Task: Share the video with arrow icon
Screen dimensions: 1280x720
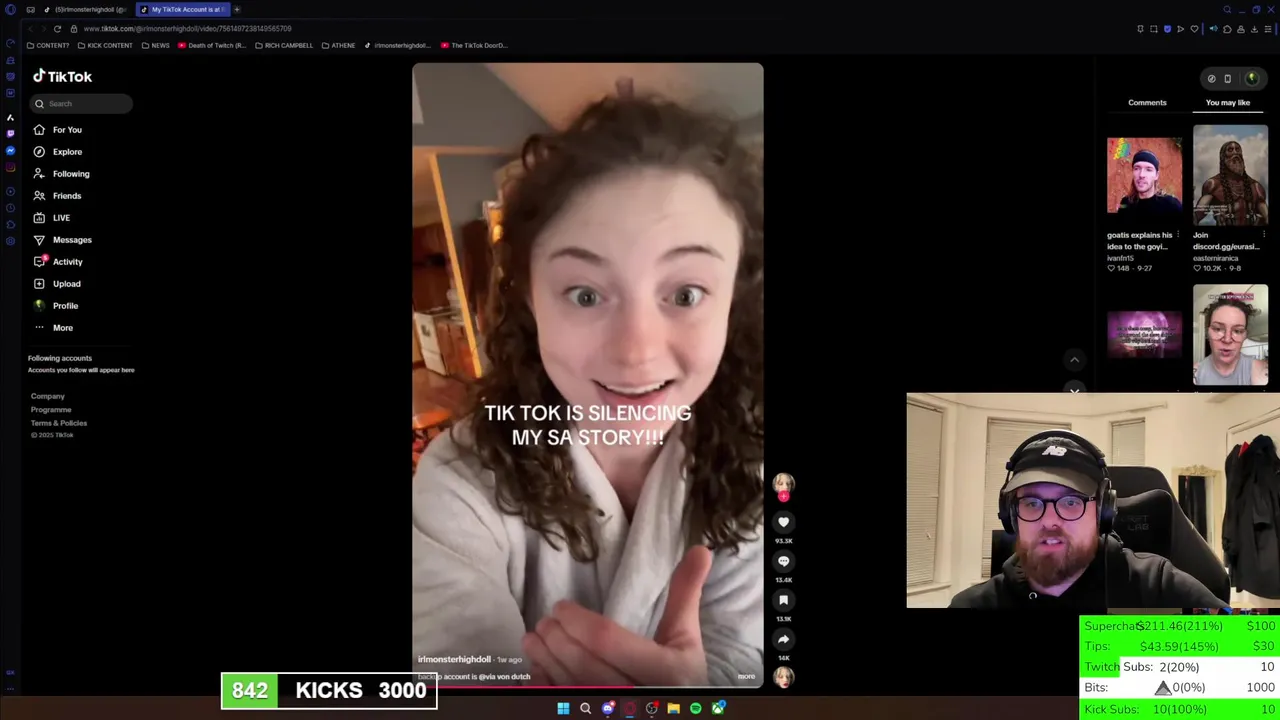Action: pyautogui.click(x=783, y=639)
